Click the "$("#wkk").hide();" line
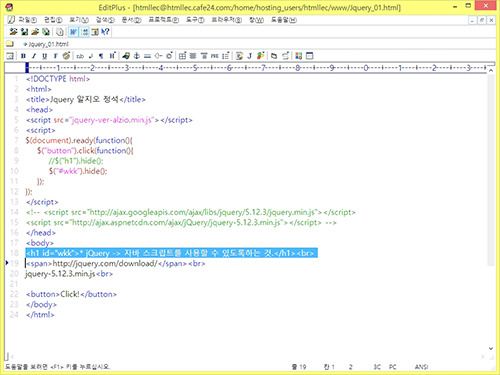This screenshot has width=500, height=375. click(78, 171)
